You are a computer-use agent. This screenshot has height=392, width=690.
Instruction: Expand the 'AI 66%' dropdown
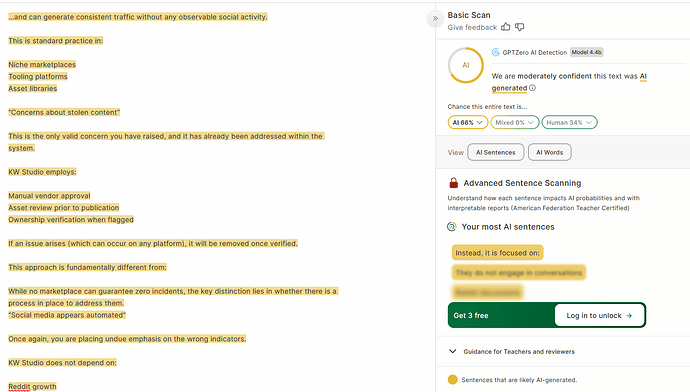pos(467,122)
